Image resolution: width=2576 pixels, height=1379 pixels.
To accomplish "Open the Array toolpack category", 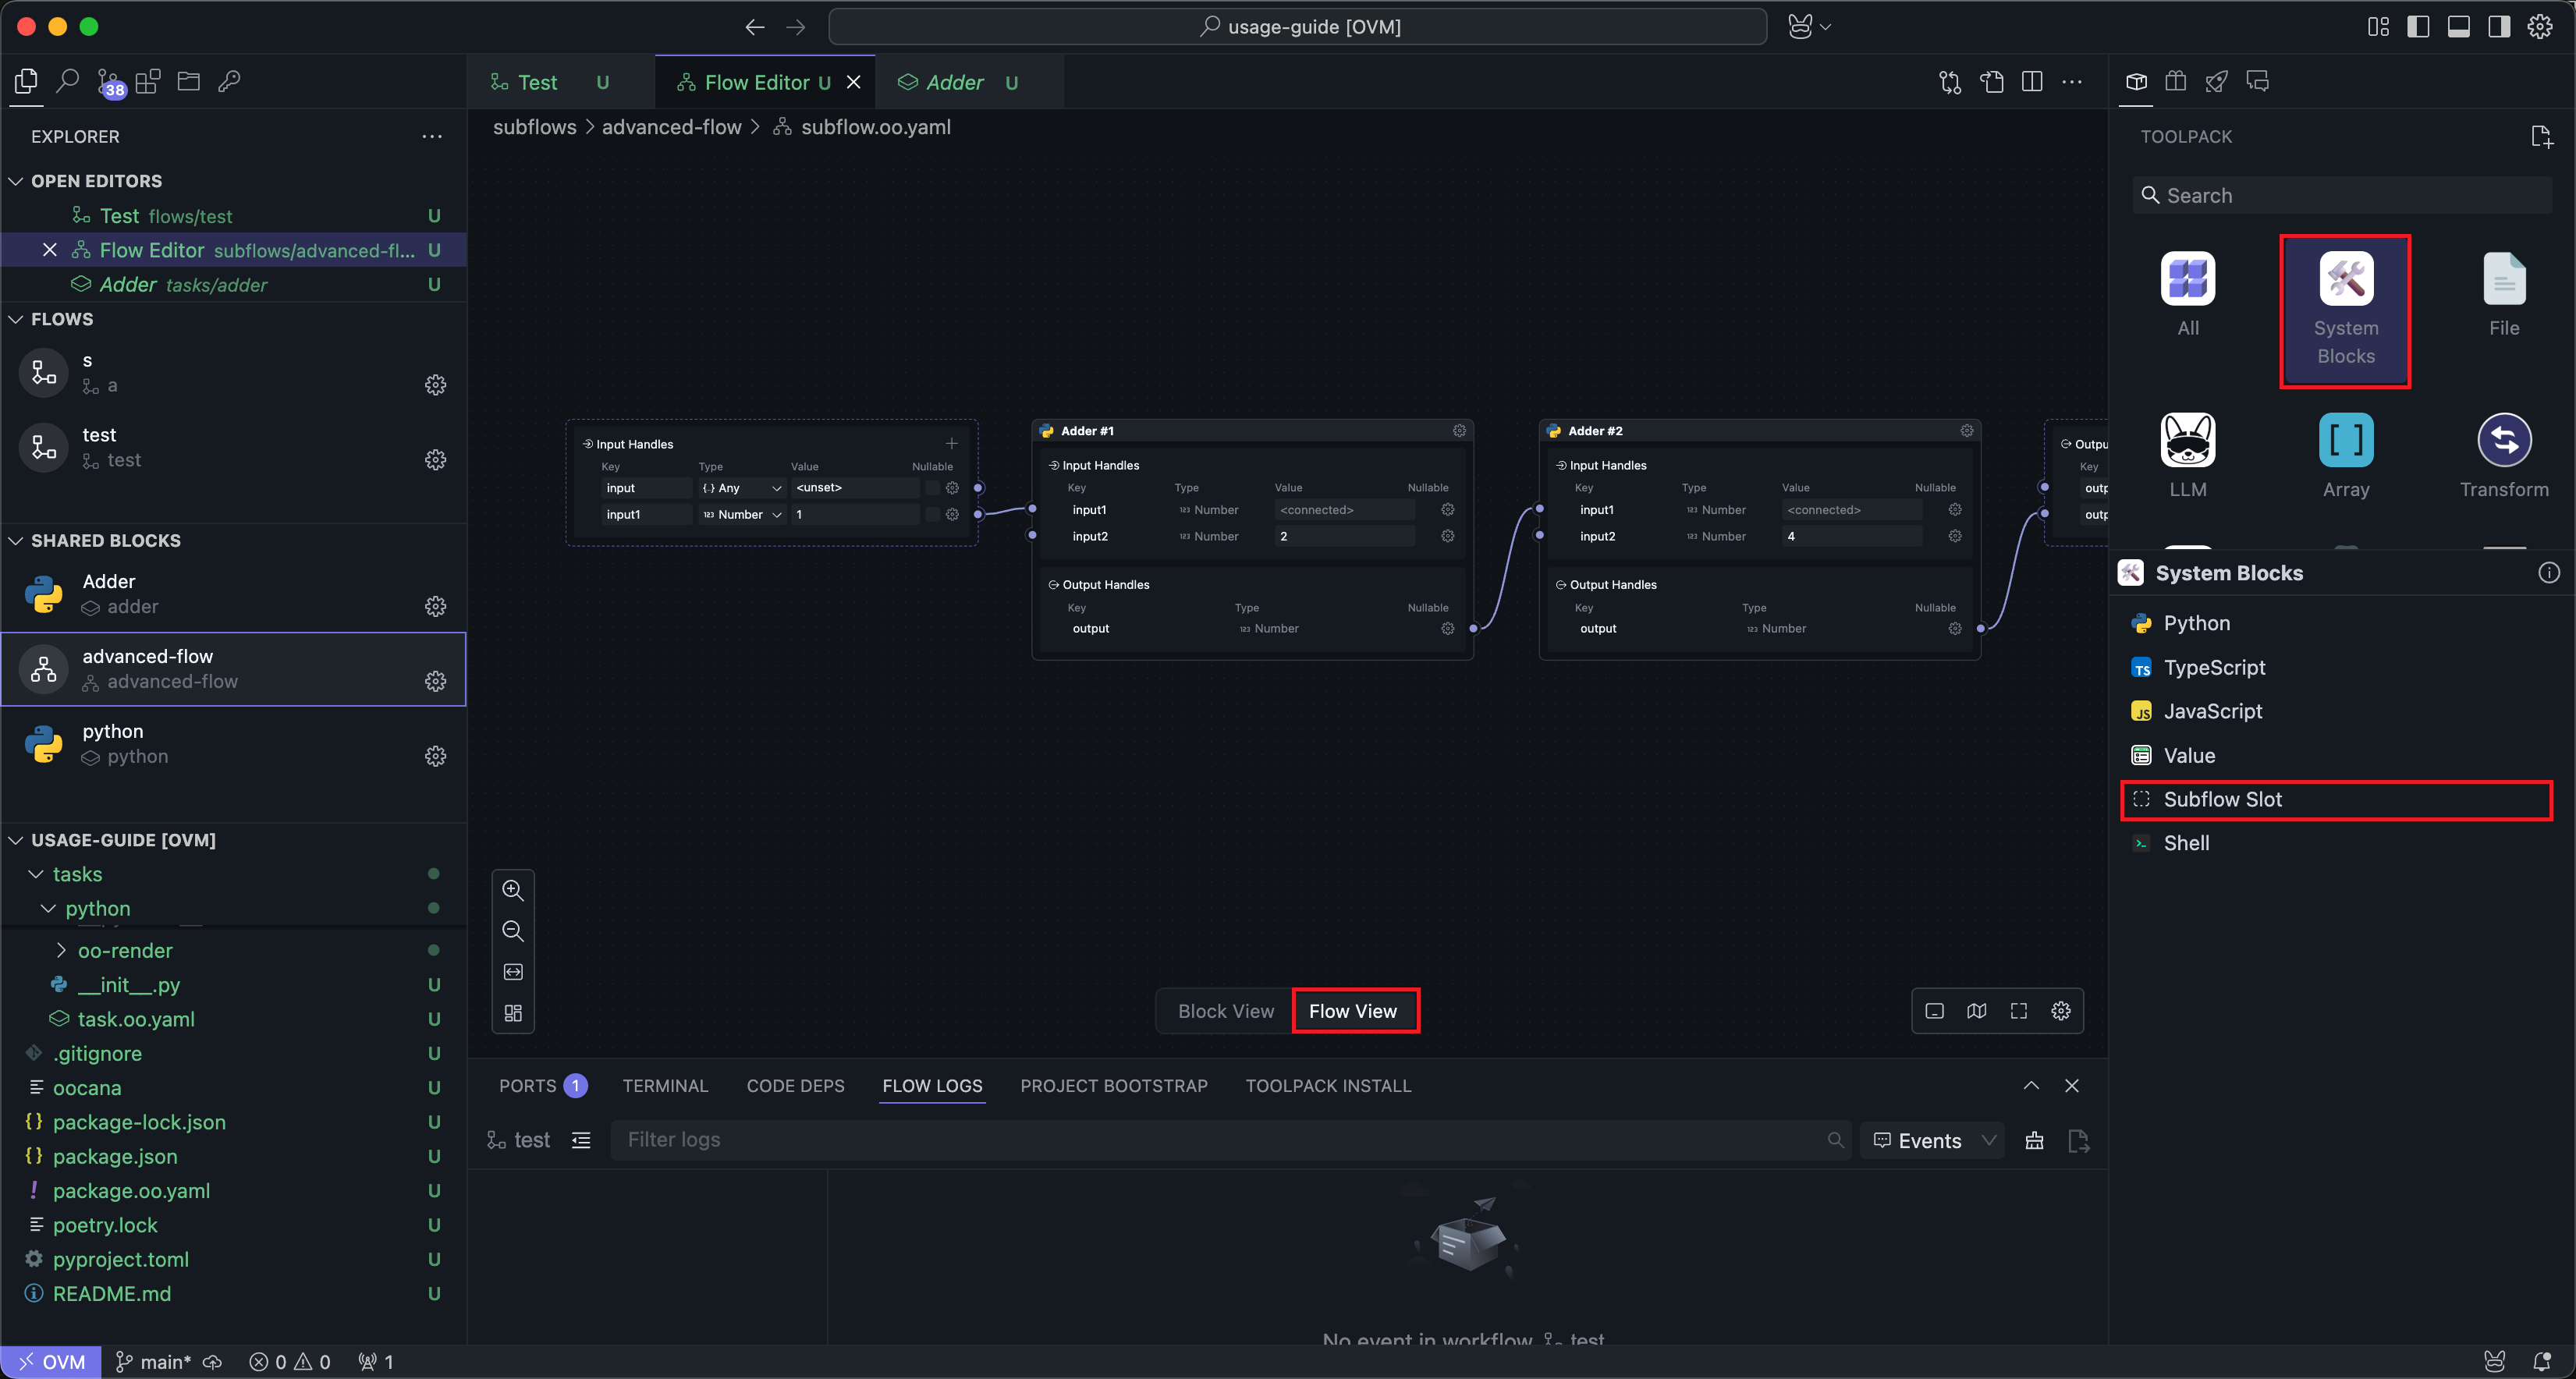I will (2344, 455).
